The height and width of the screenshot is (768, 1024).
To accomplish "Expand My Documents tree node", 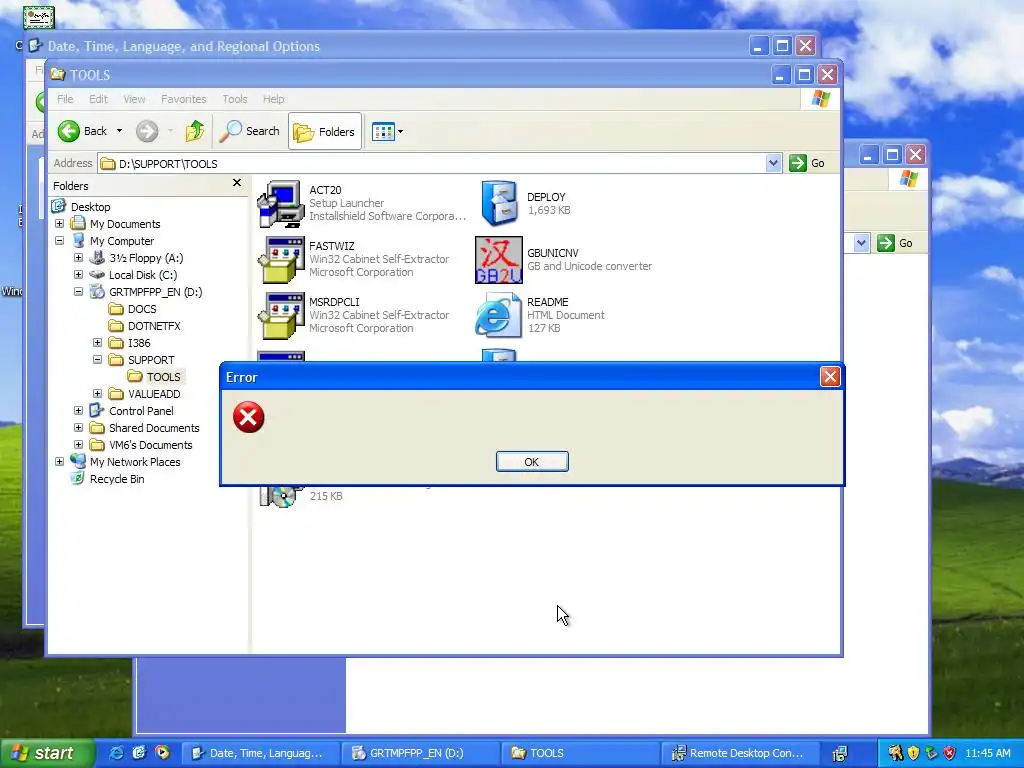I will pos(59,224).
